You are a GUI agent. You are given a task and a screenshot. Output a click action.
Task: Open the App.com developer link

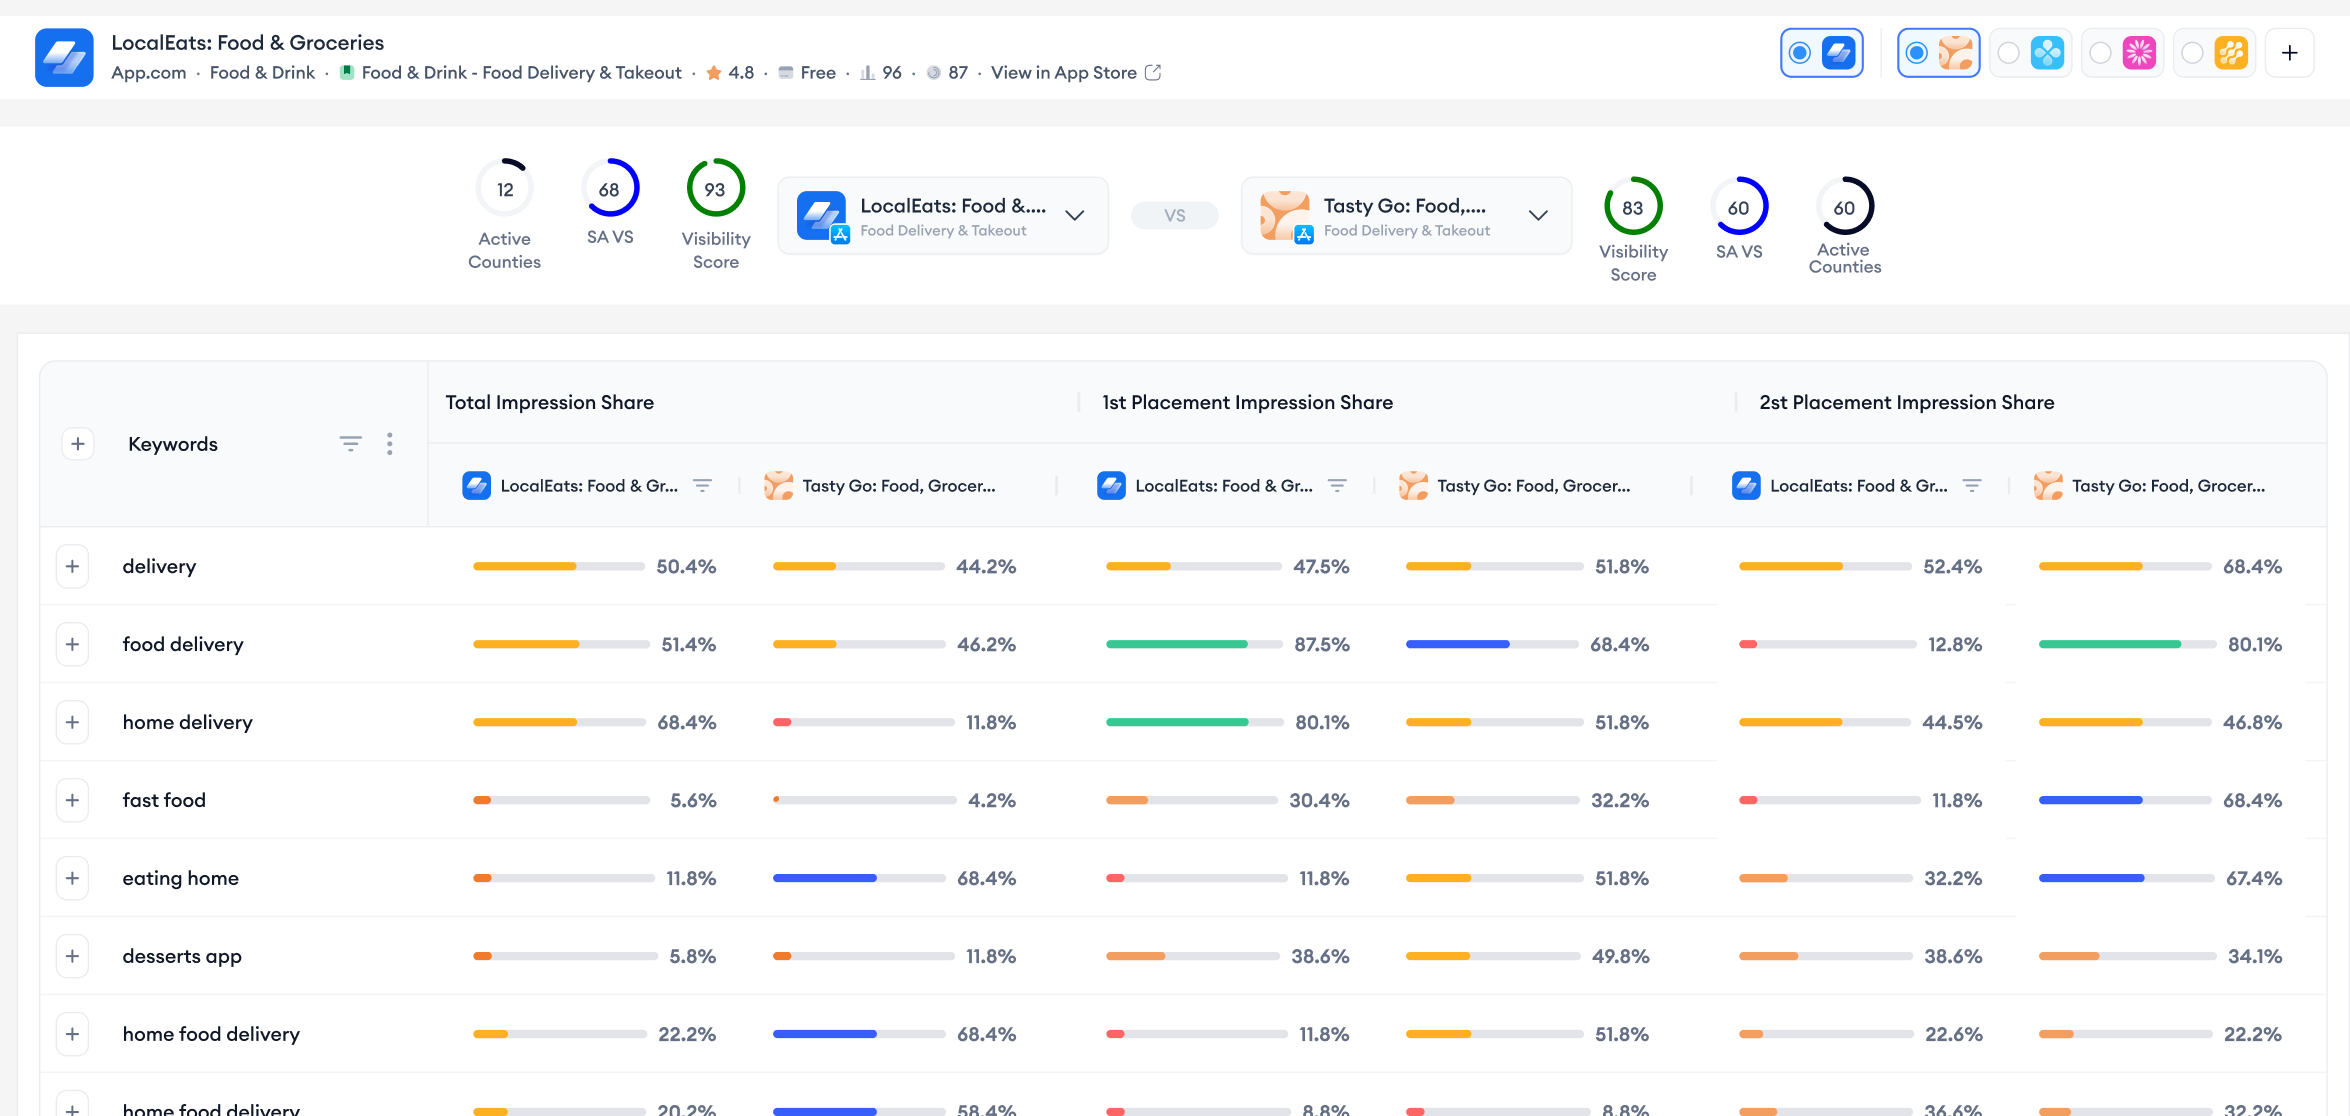[149, 72]
